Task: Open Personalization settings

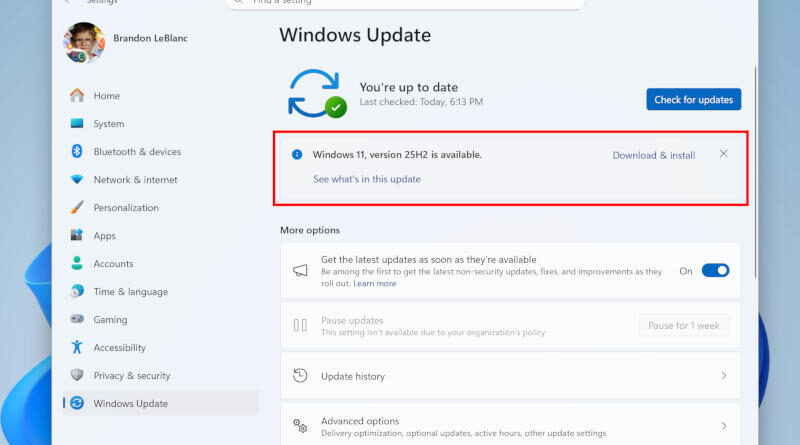Action: click(x=161, y=208)
